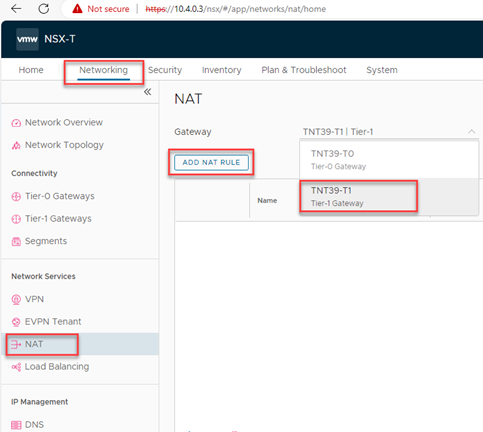
Task: Click the Gateway field label
Action: tap(193, 132)
